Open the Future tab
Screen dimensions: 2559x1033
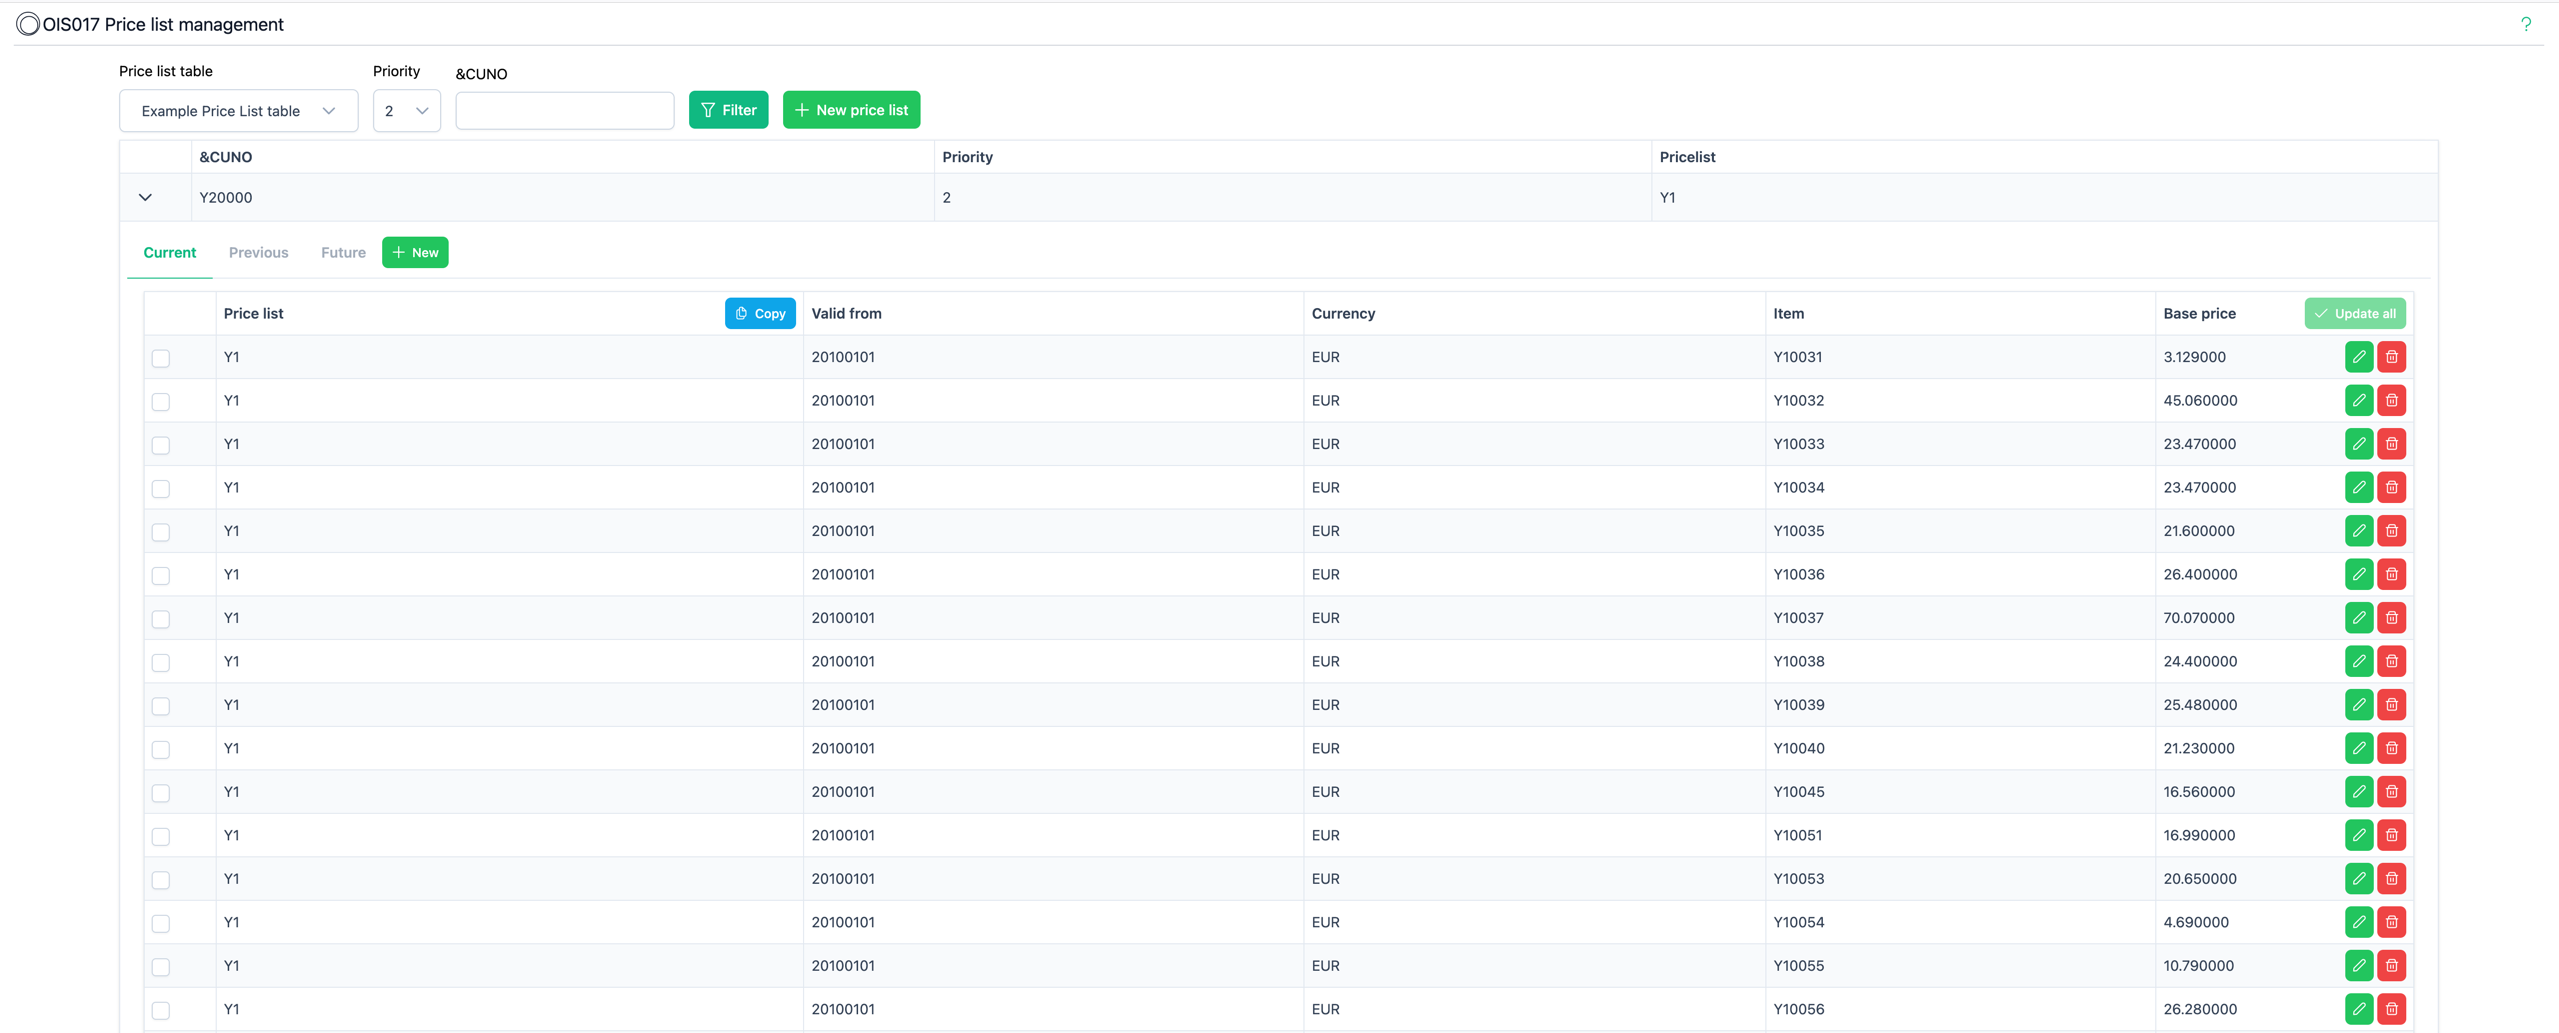click(x=342, y=252)
